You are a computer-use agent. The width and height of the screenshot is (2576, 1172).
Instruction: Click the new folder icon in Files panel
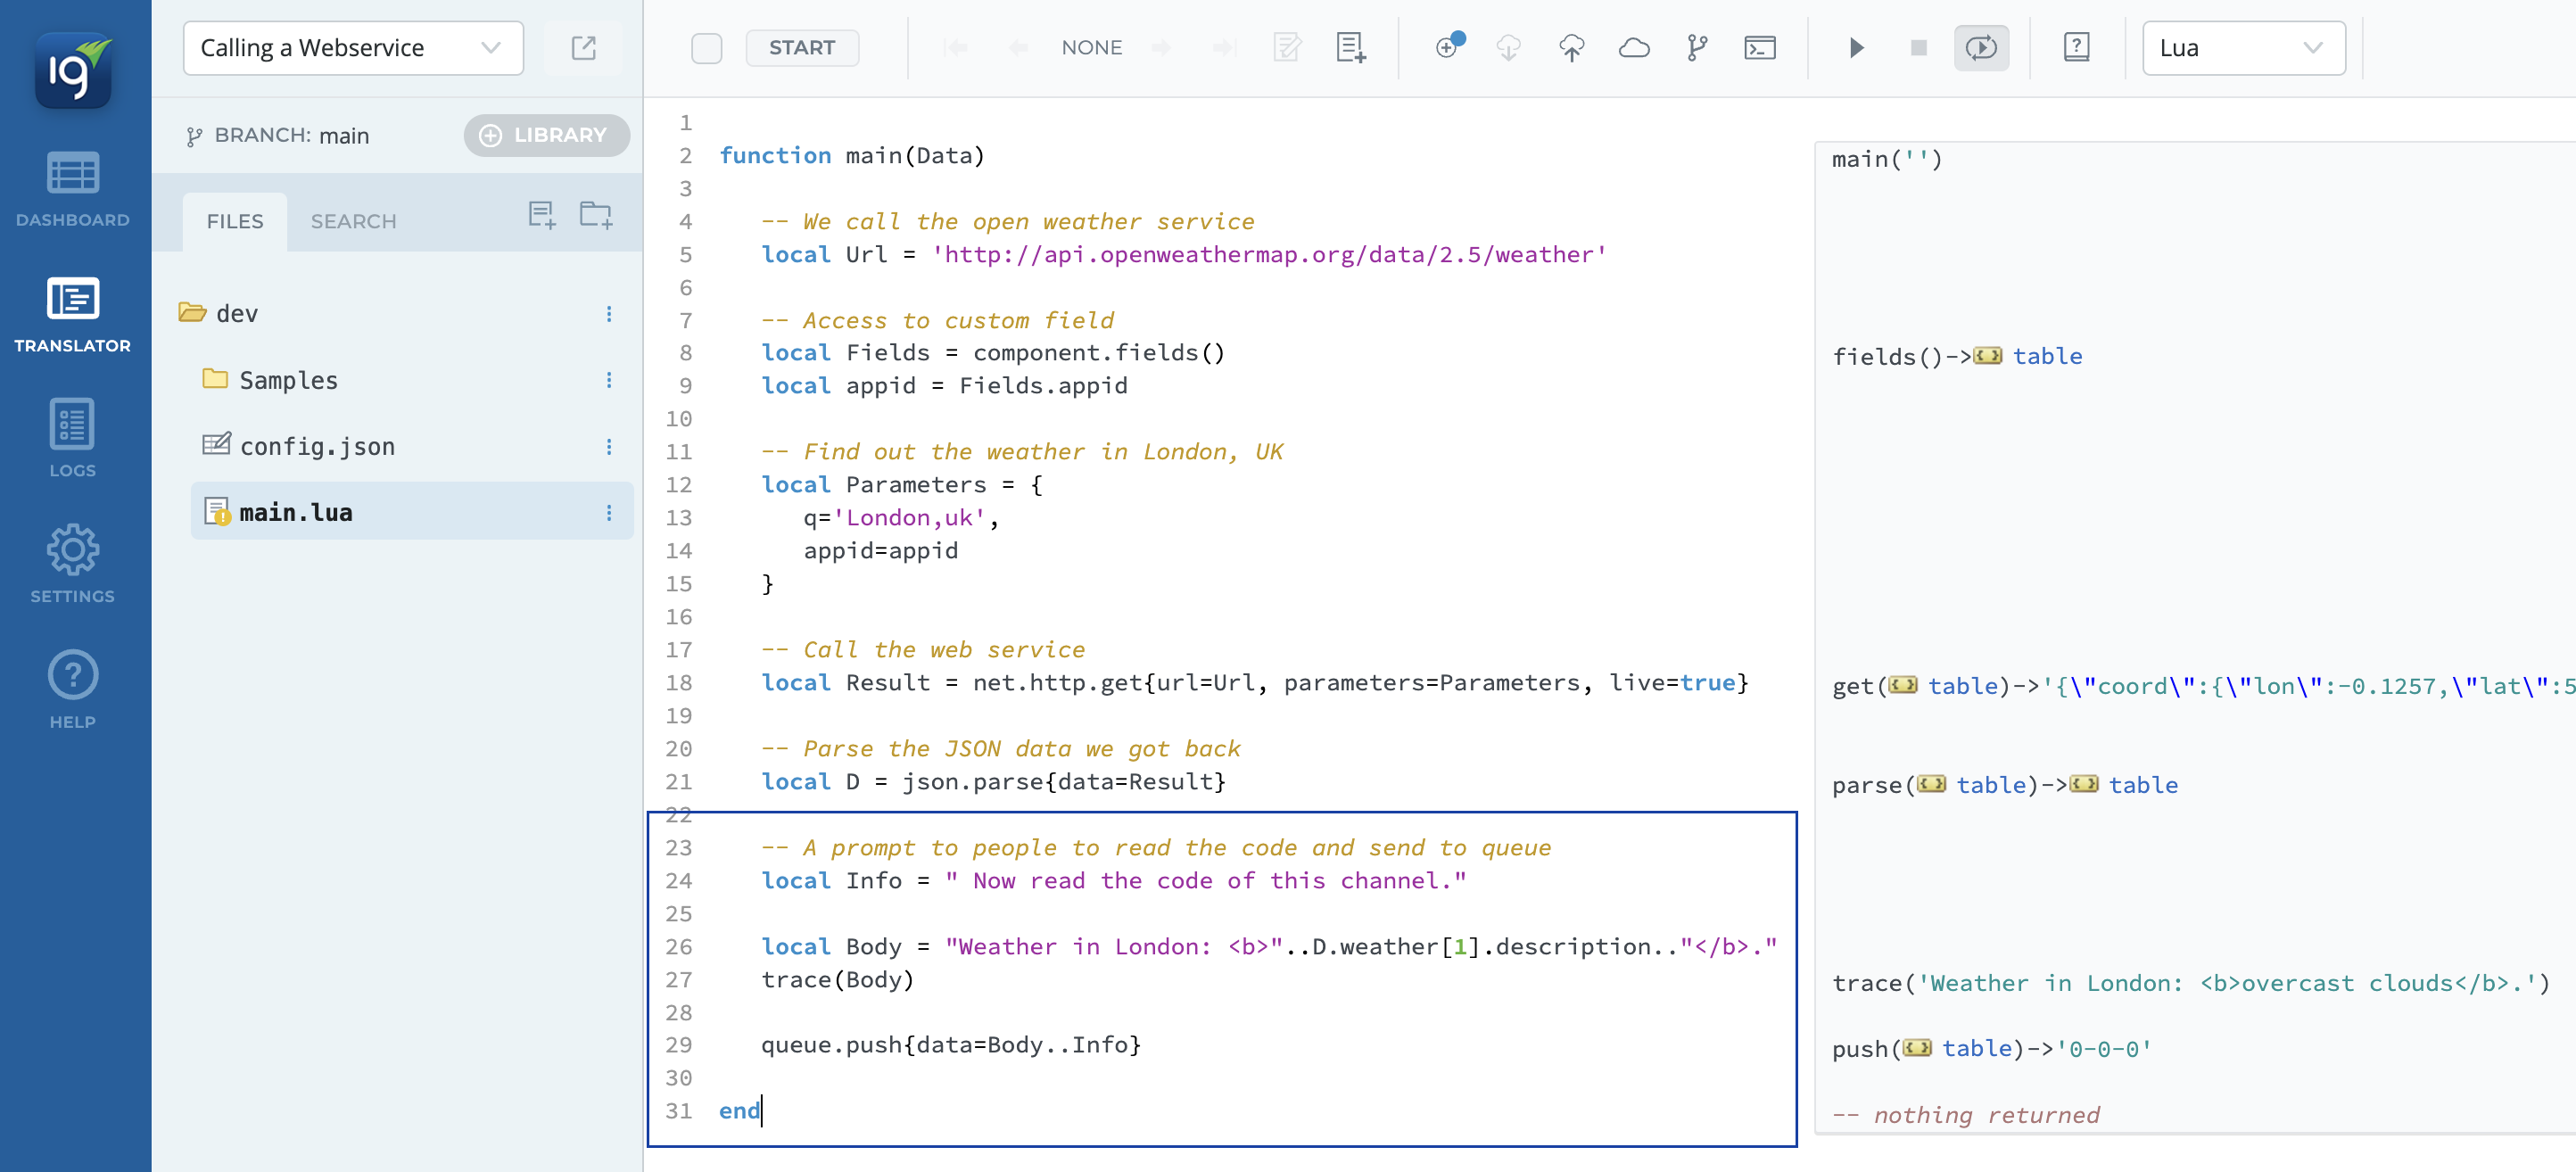tap(596, 215)
